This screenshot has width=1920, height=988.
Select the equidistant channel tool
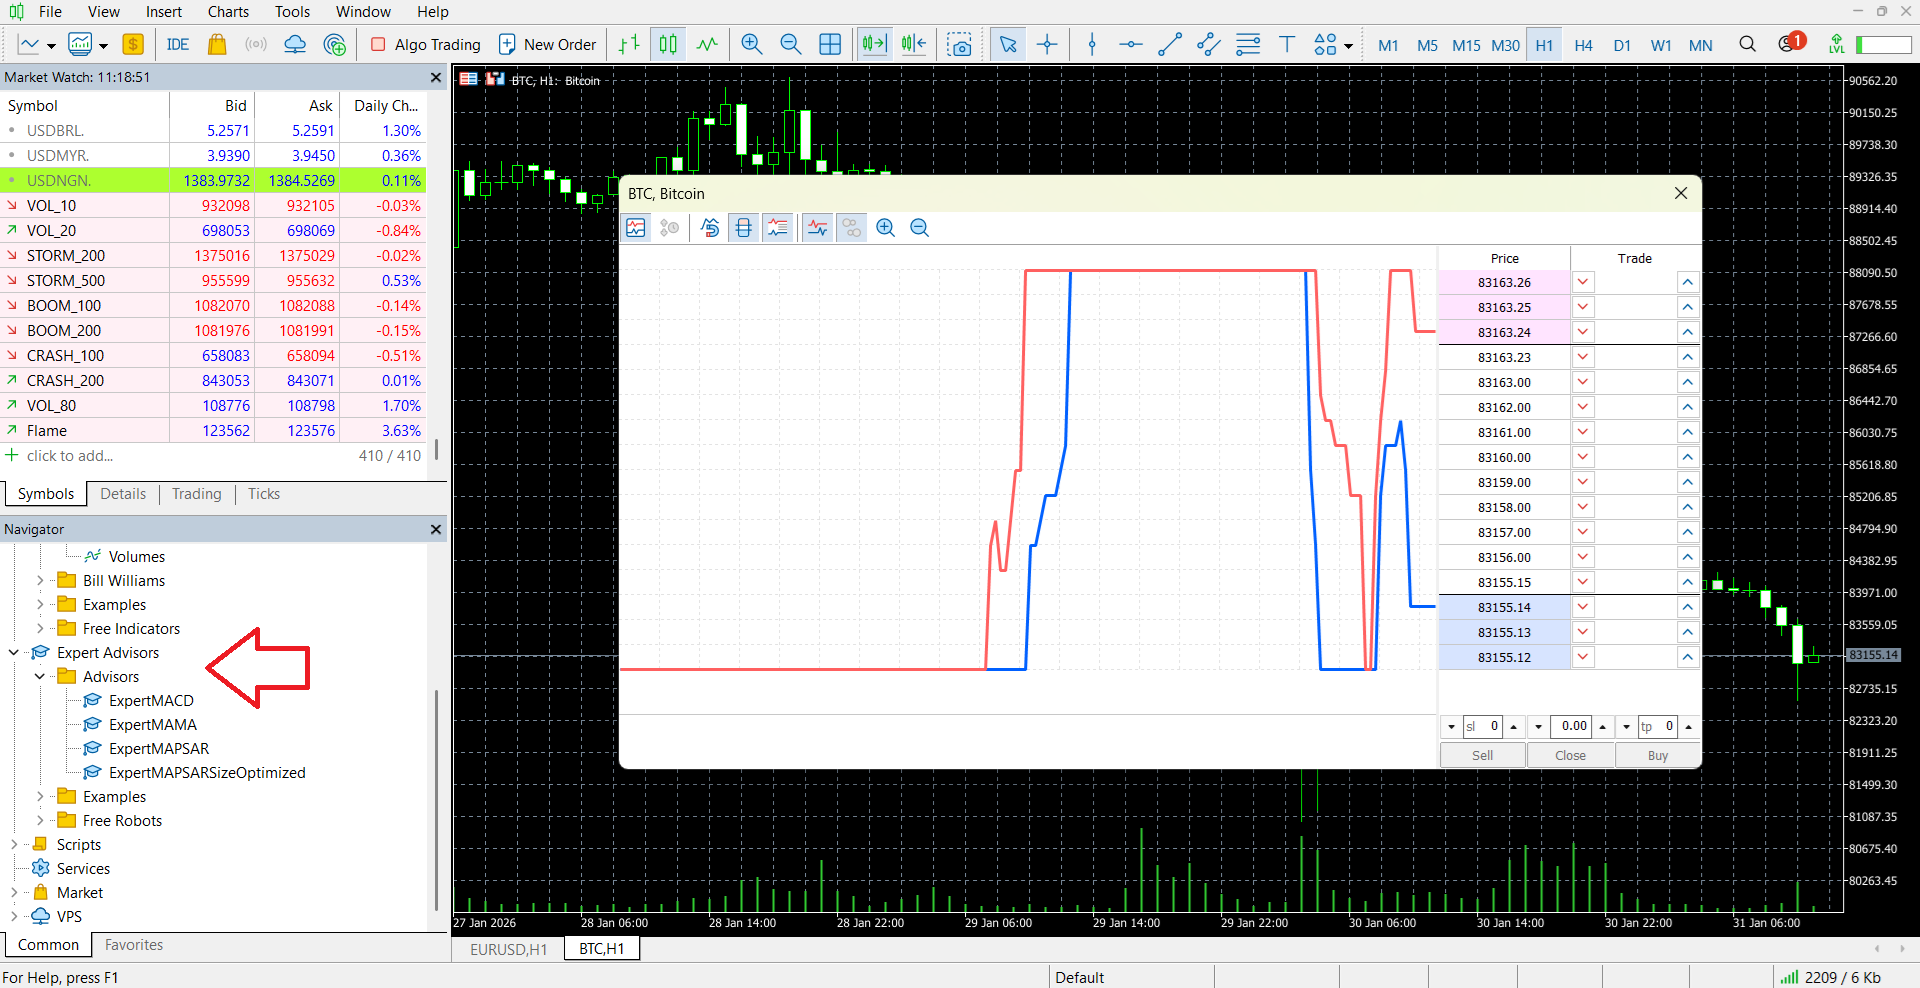1208,44
